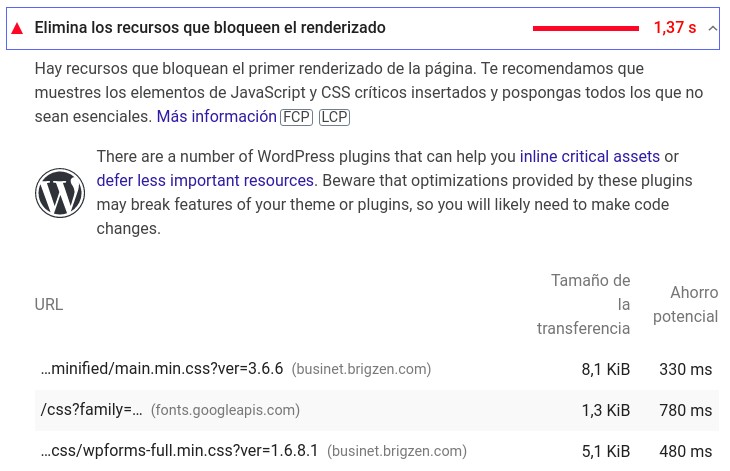Click the 1,37 s savings value
This screenshot has height=471, width=730.
coord(675,28)
